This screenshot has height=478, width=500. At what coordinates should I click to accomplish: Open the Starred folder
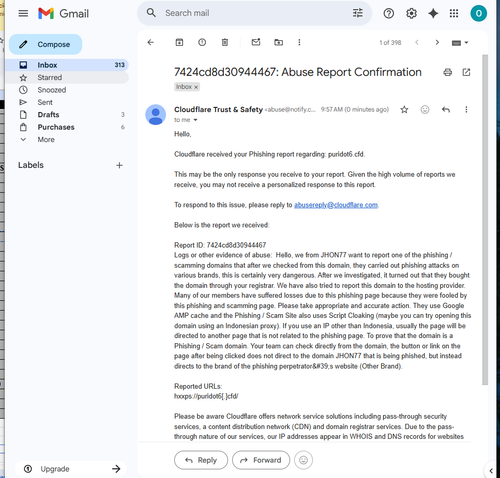tap(67, 77)
